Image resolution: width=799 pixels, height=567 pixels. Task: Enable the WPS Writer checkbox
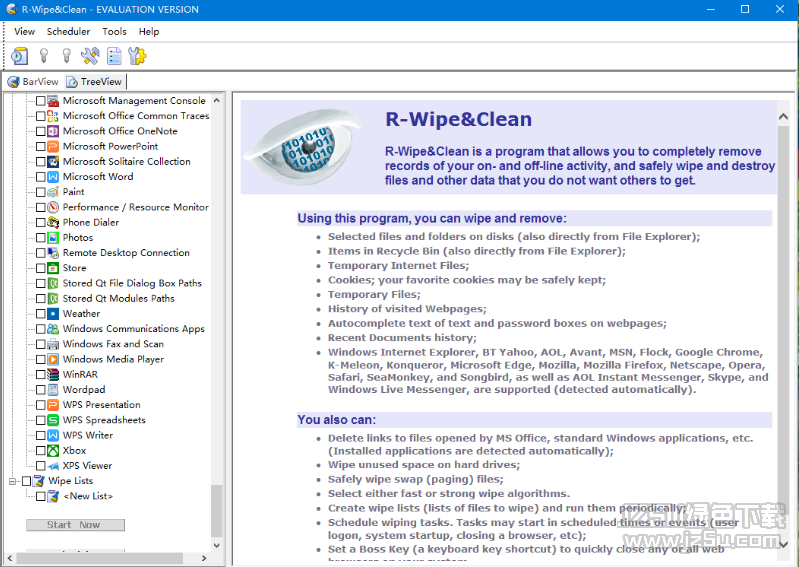(41, 436)
